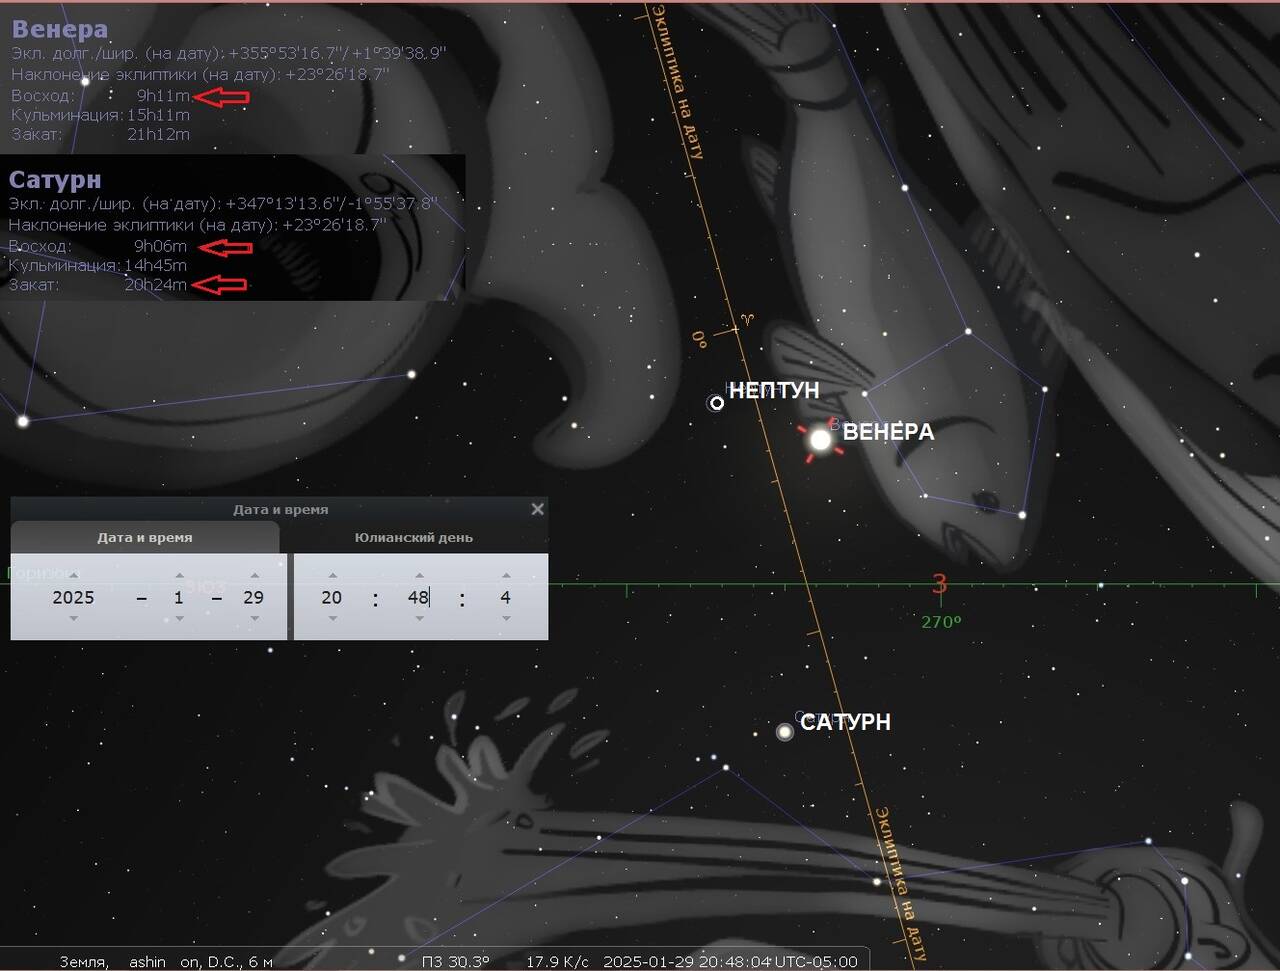Viewport: 1280px width, 971px height.
Task: Click Venus ecliptic coordinates +355°53'16.7"
Action: click(286, 52)
